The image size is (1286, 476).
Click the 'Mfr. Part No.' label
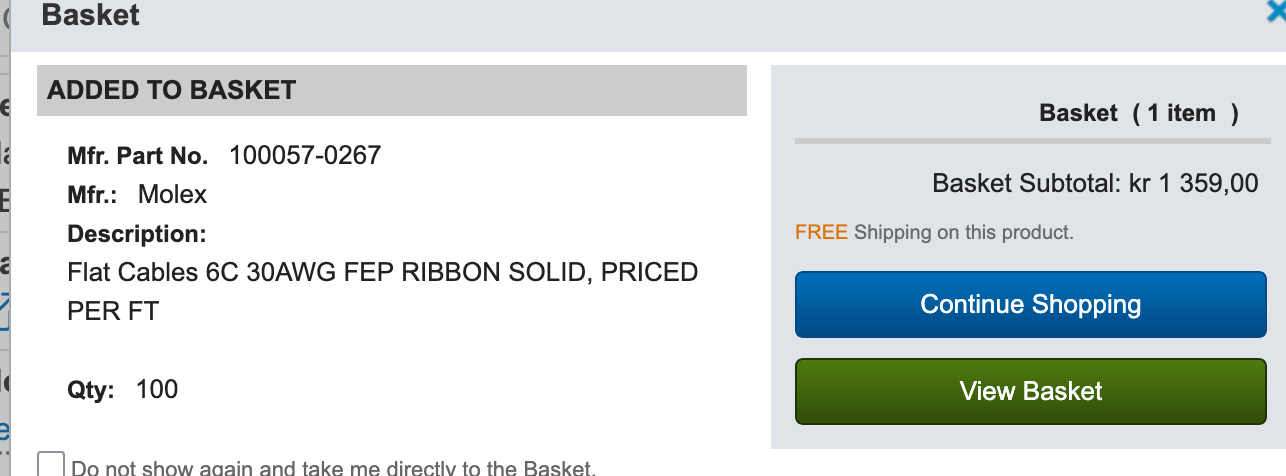(x=137, y=156)
